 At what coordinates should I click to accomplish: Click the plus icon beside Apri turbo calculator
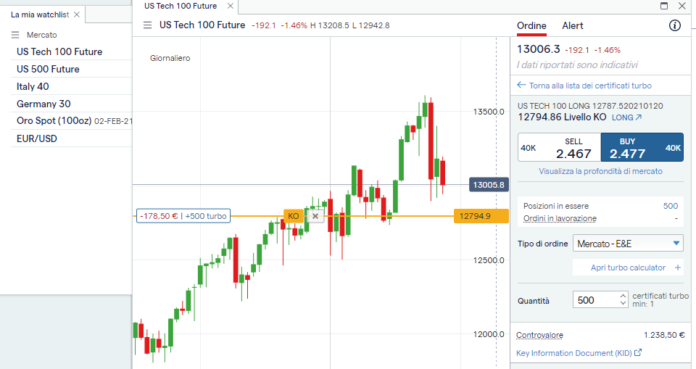677,267
